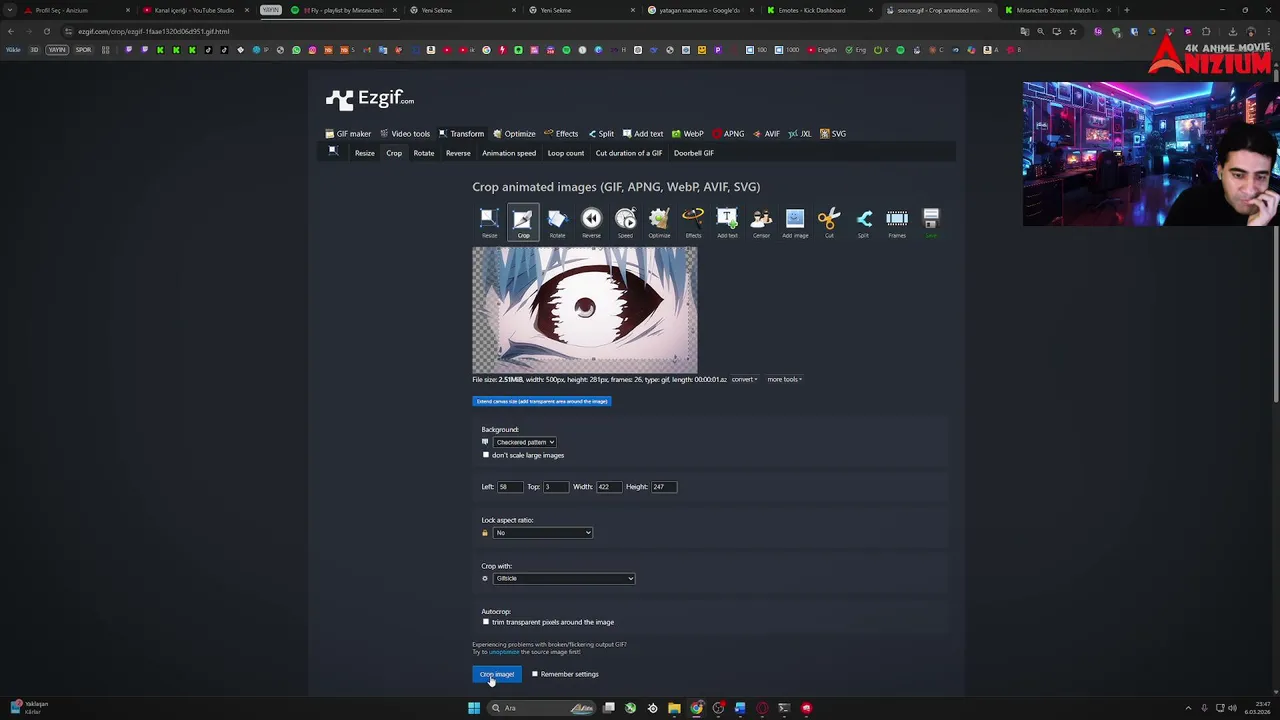Open Cut duration of a GIF tab
Image resolution: width=1280 pixels, height=720 pixels.
point(629,153)
